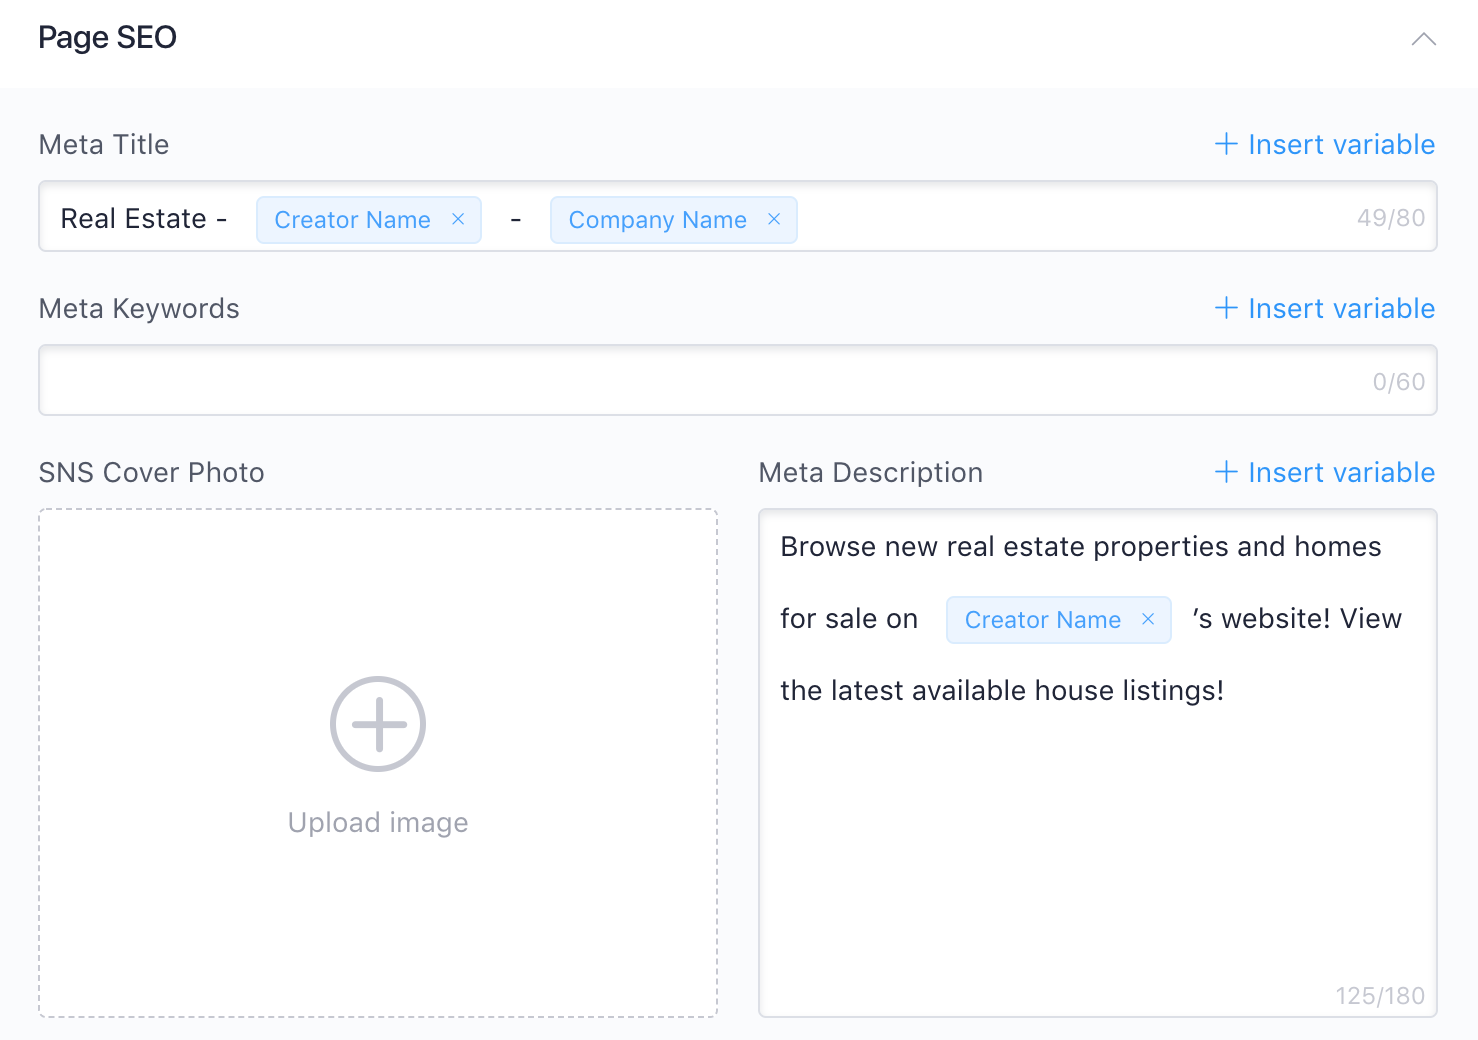Select the Creator Name chip in Meta Description
Viewport: 1478px width, 1040px height.
pos(1040,620)
